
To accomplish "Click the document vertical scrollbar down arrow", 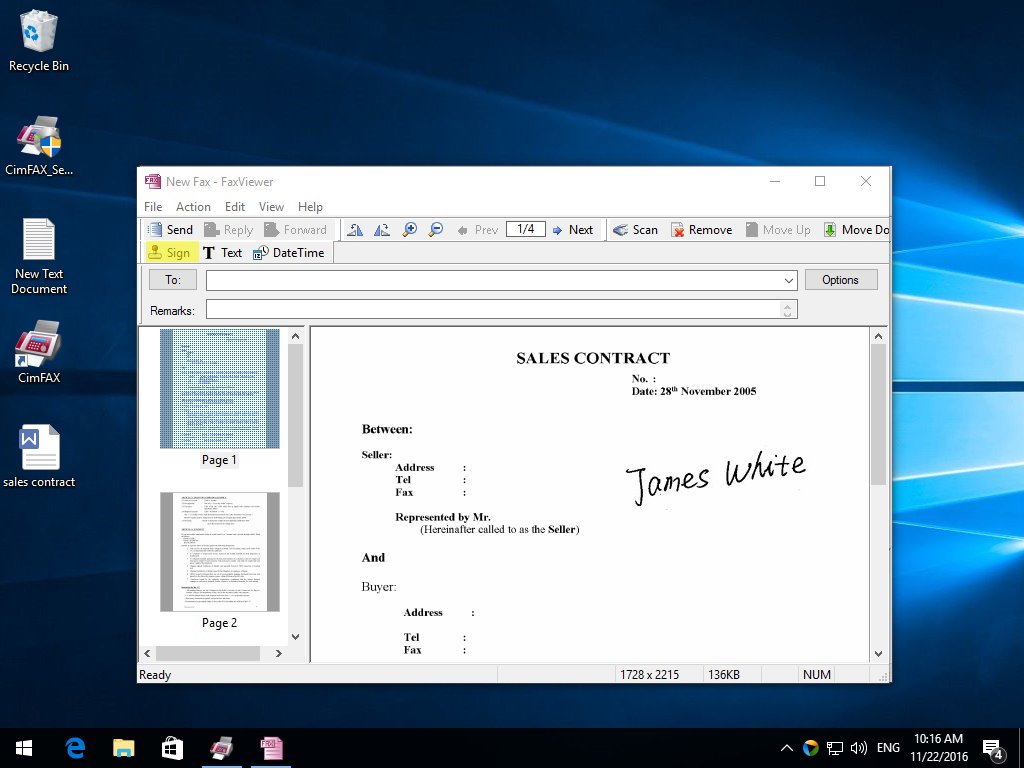I will [x=878, y=654].
